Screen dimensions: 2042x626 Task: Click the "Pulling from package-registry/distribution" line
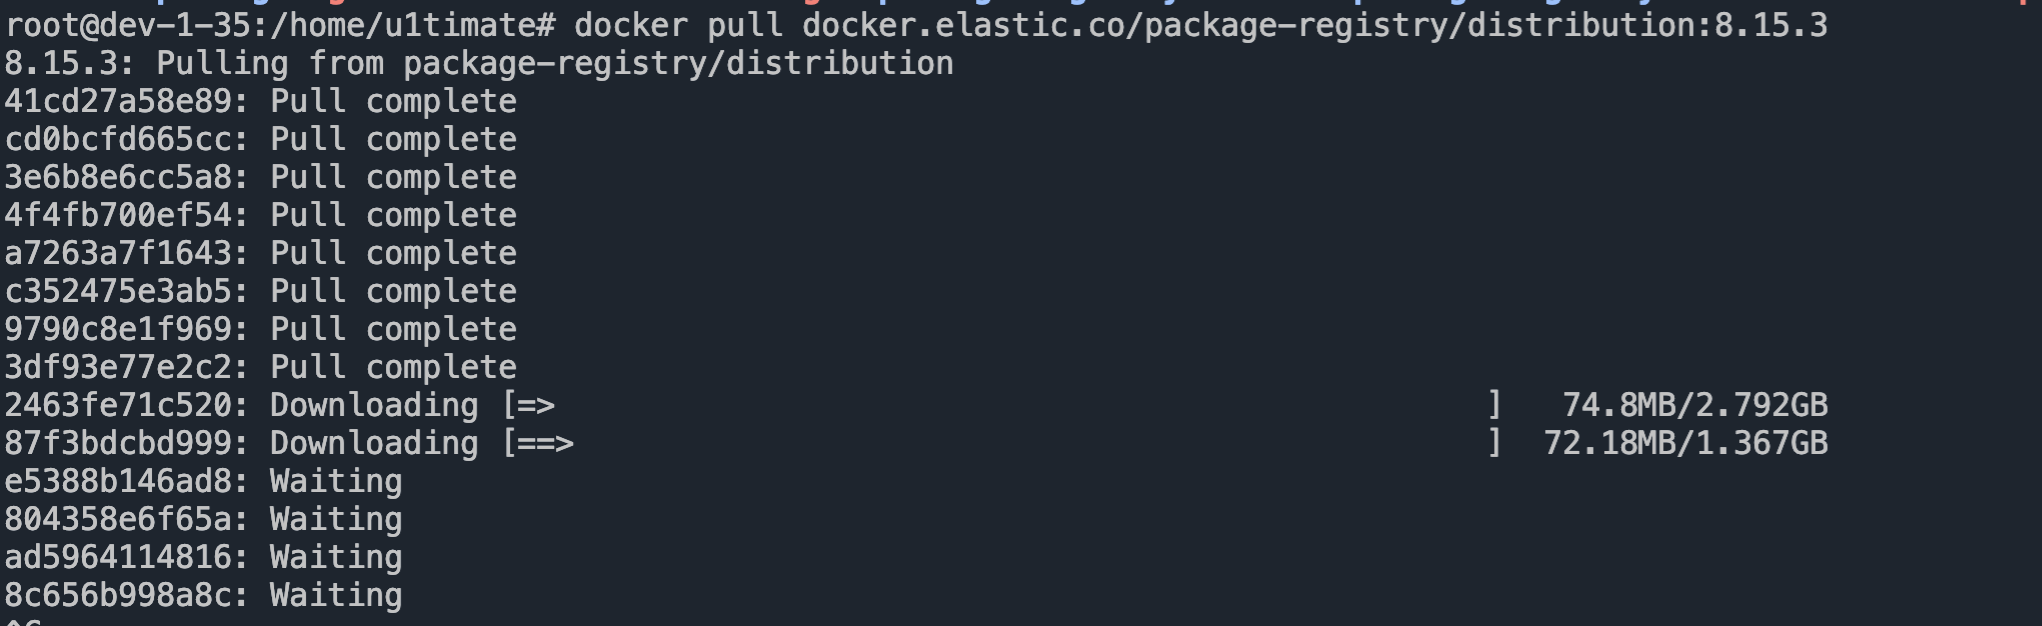(554, 63)
